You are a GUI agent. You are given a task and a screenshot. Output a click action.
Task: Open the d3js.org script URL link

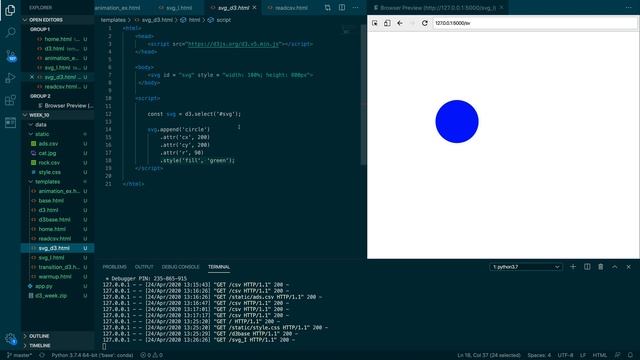tap(233, 44)
